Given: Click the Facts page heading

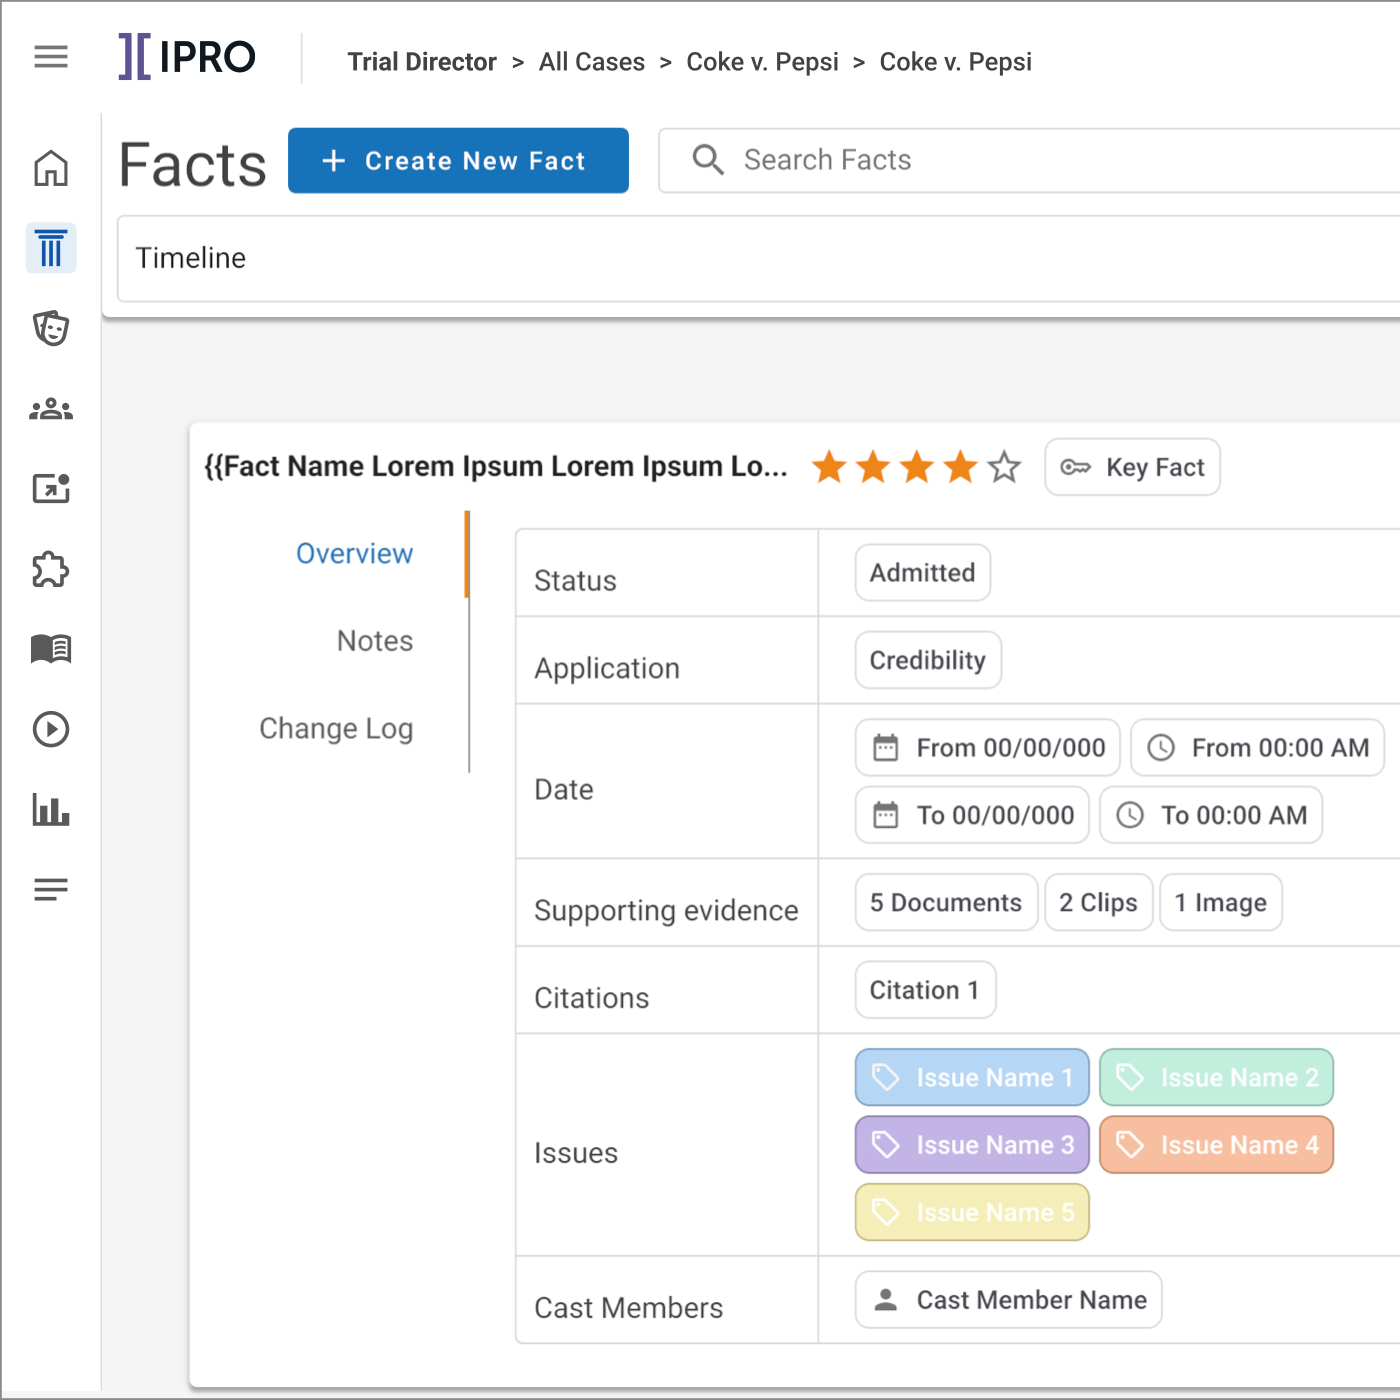Looking at the screenshot, I should [x=193, y=165].
